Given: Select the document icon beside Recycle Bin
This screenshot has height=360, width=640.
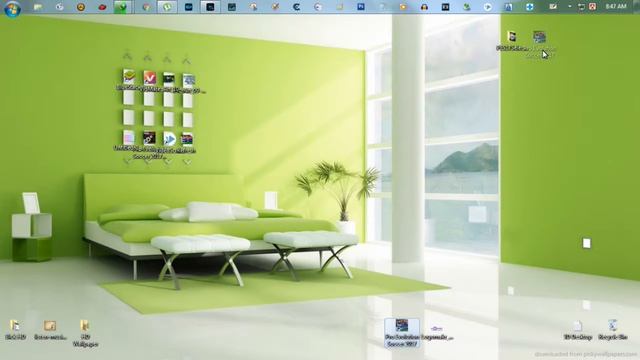Looking at the screenshot, I should (x=577, y=330).
